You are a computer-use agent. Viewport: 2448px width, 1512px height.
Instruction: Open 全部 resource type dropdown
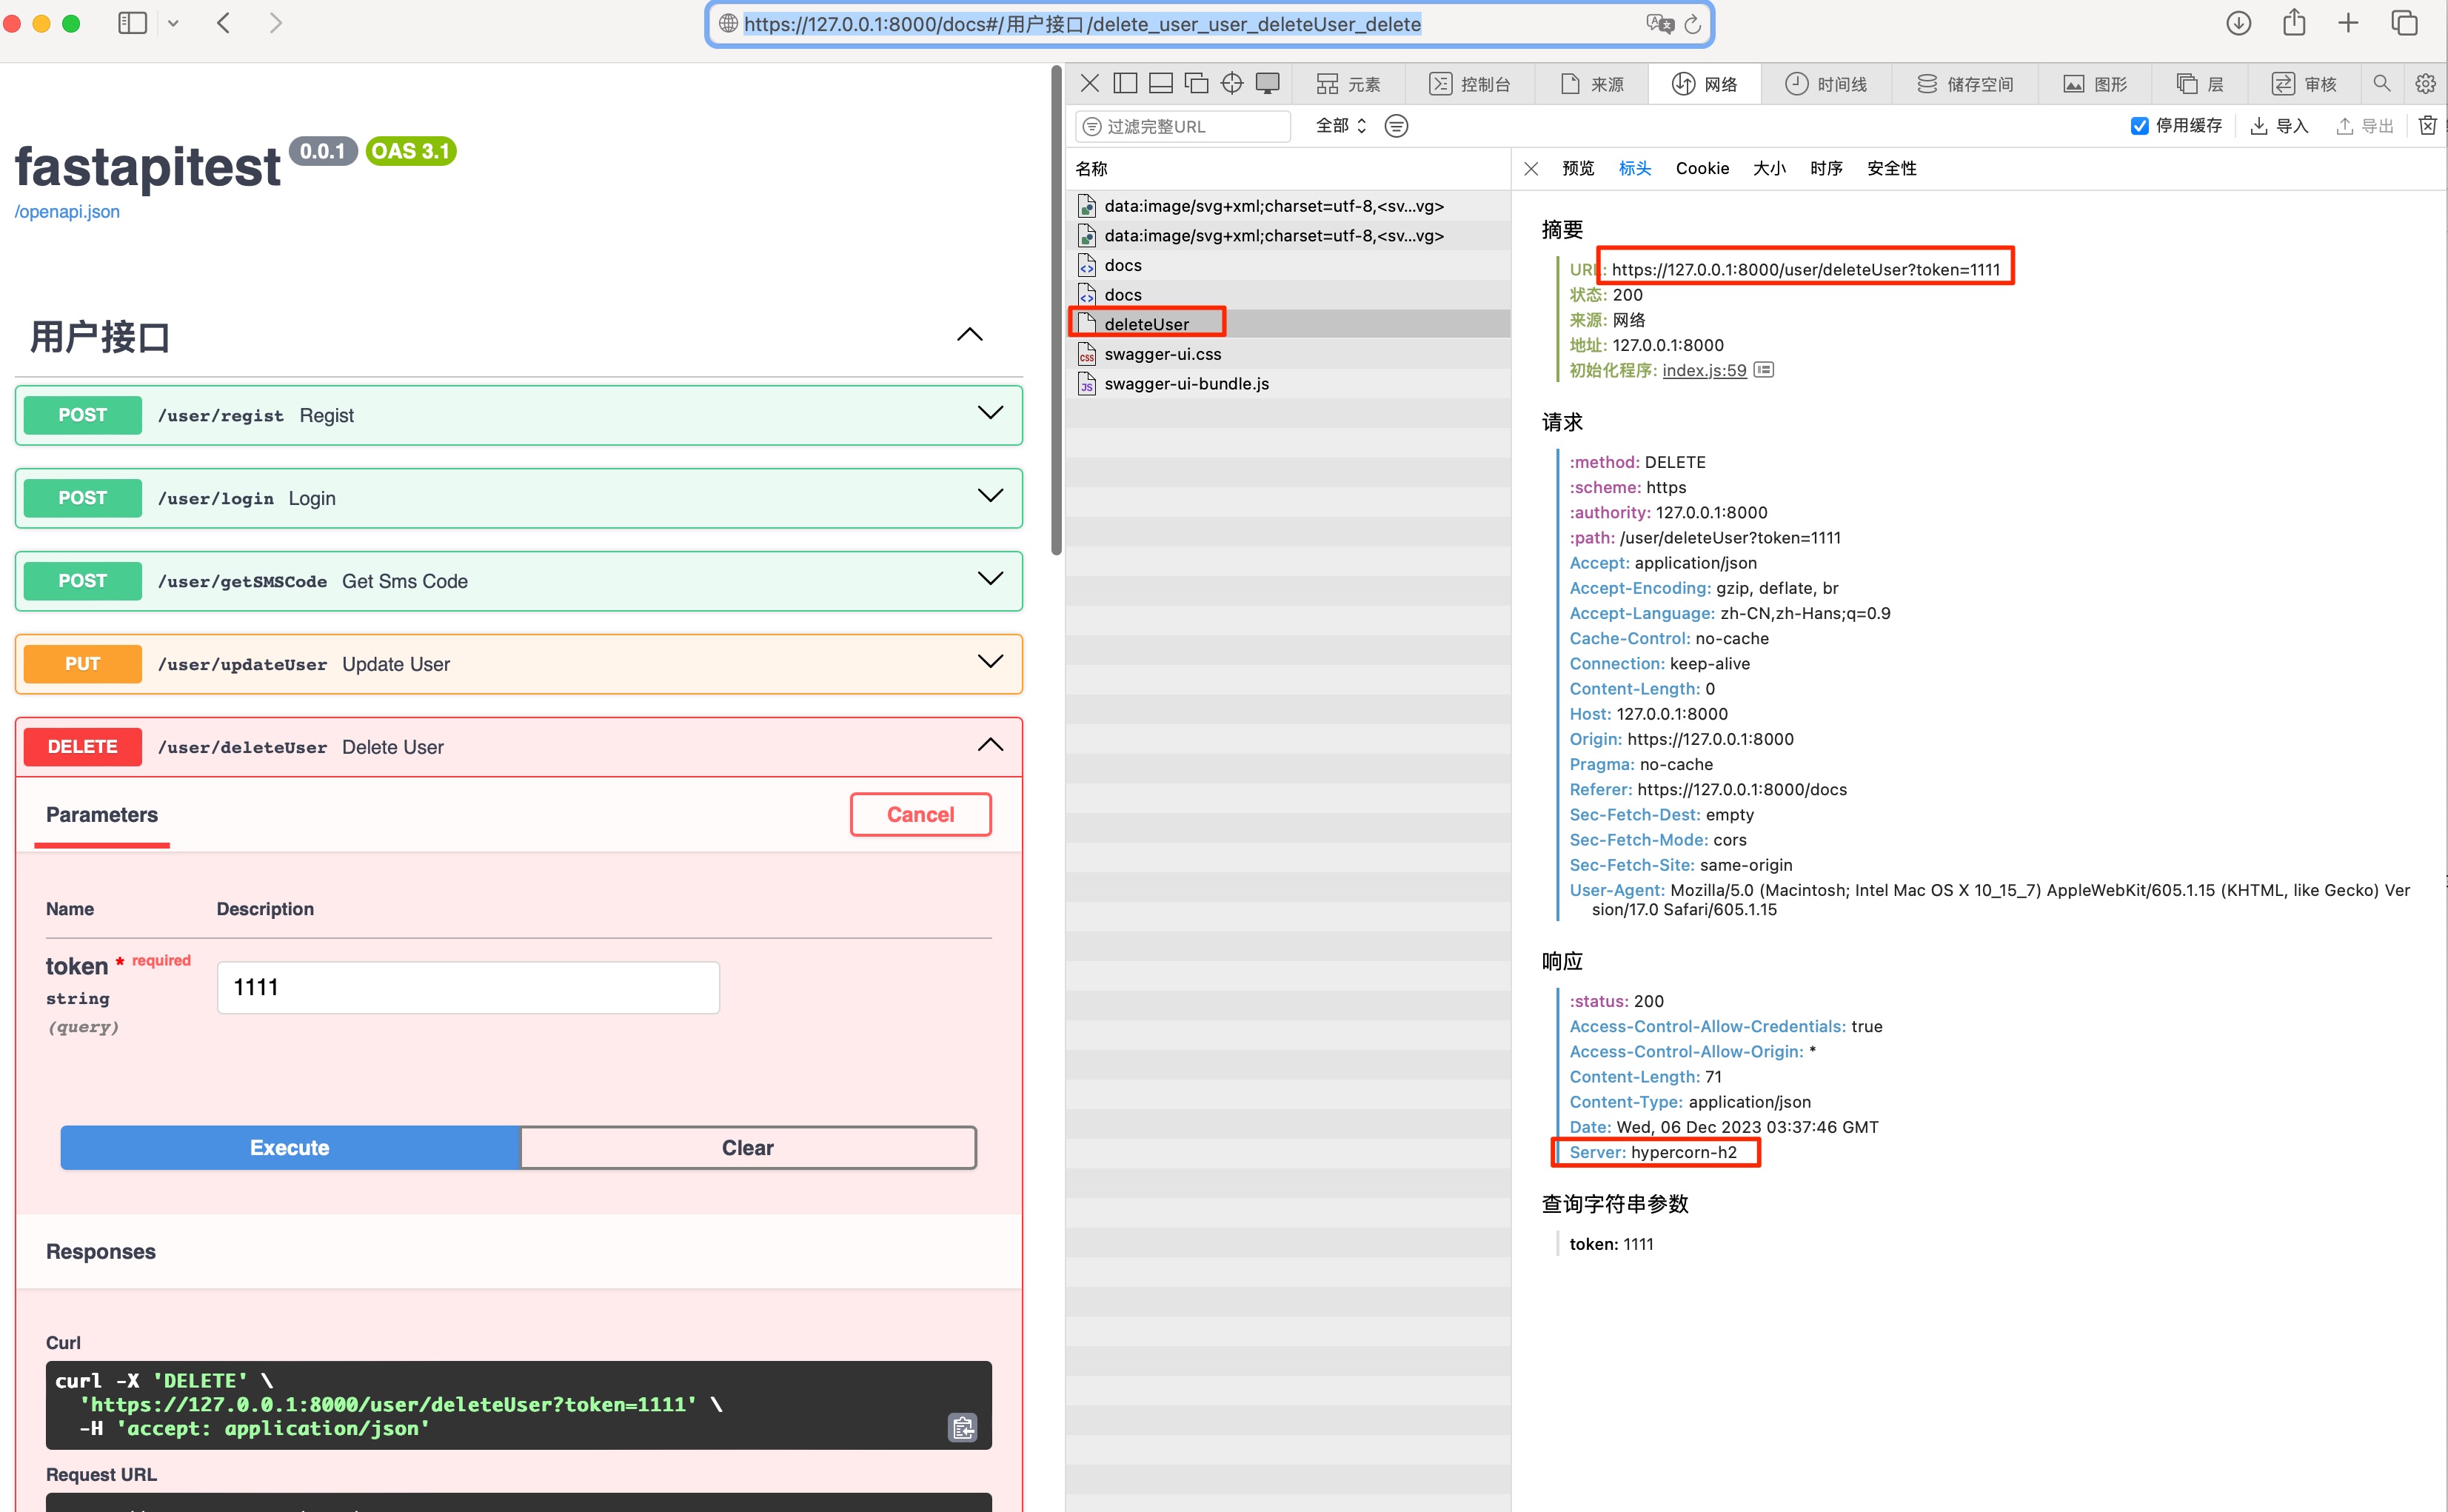pos(1341,126)
